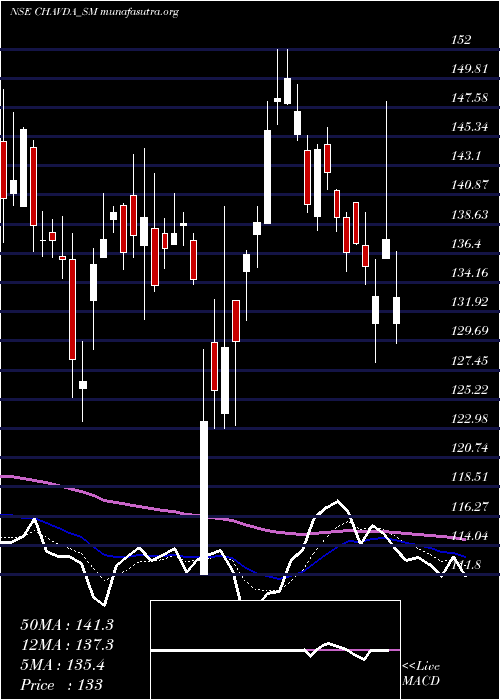
Task: Select the 120.74 price axis label
Action: coord(470,448)
